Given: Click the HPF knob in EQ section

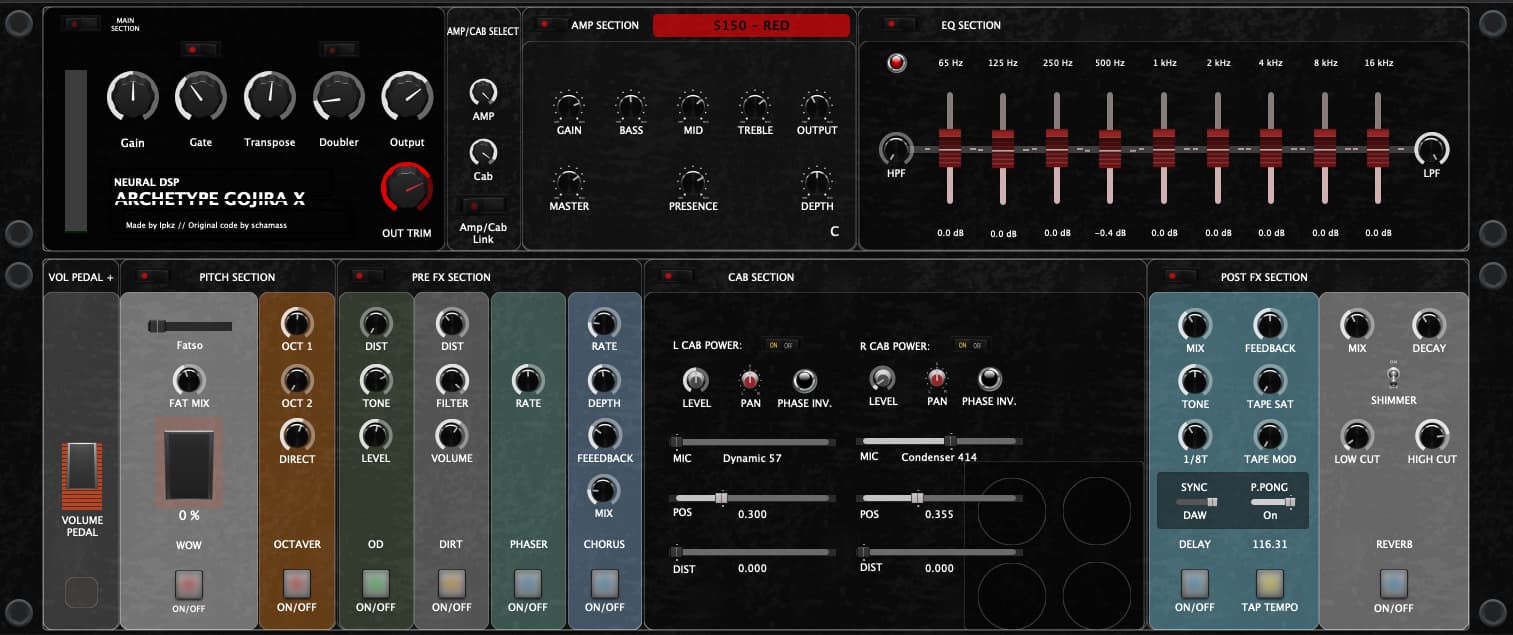Looking at the screenshot, I should tap(896, 150).
